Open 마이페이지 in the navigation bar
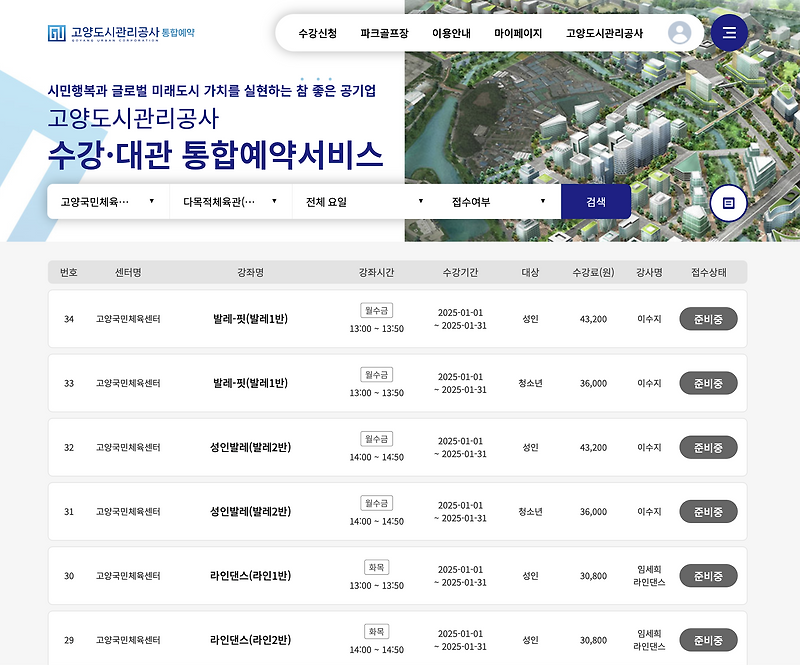800x665 pixels. click(x=519, y=31)
